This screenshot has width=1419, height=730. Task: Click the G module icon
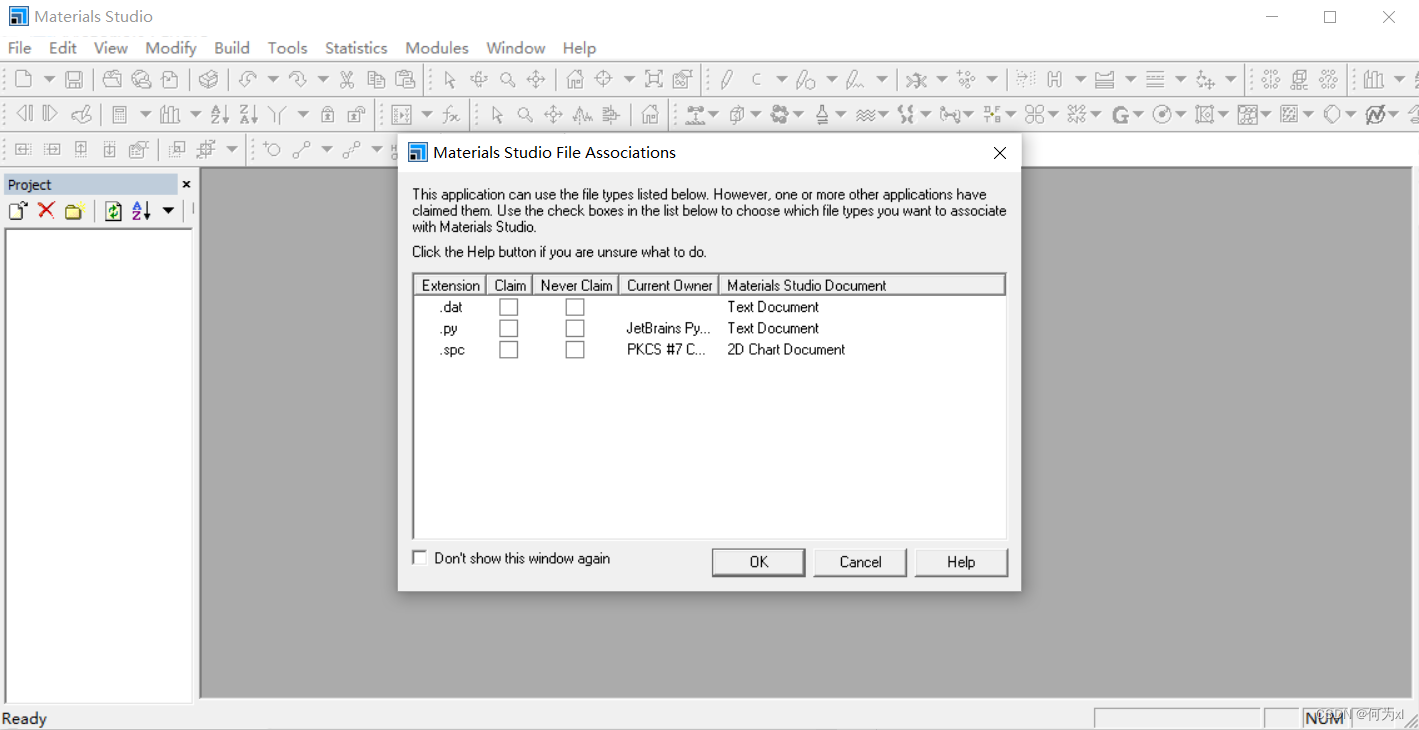point(1120,115)
